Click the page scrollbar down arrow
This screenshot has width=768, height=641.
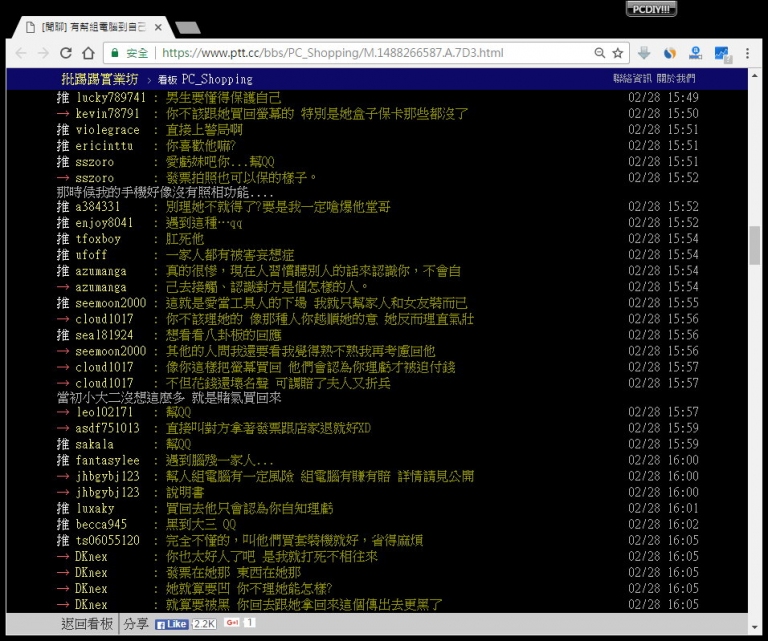754,627
